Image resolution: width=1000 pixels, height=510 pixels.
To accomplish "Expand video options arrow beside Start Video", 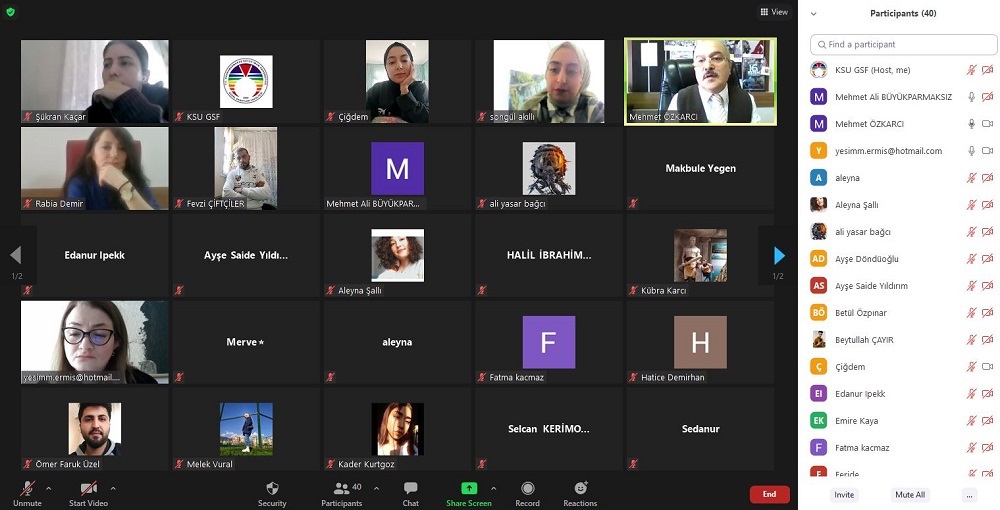I will tap(113, 488).
